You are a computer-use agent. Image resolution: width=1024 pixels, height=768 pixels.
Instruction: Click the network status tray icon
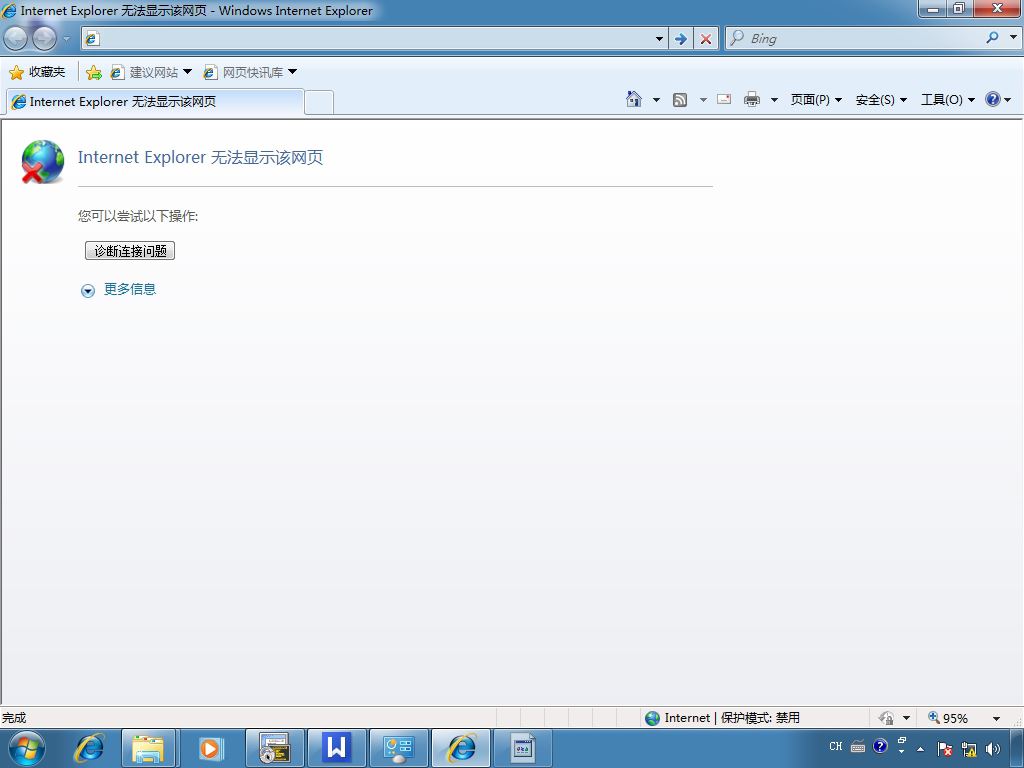coord(969,749)
